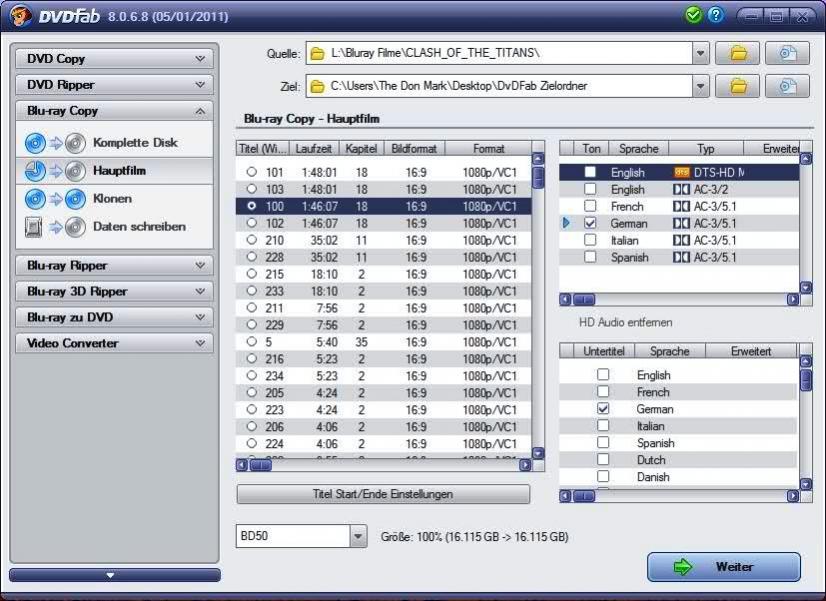
Task: Select the title 5 row with 35 chapters
Action: click(384, 342)
